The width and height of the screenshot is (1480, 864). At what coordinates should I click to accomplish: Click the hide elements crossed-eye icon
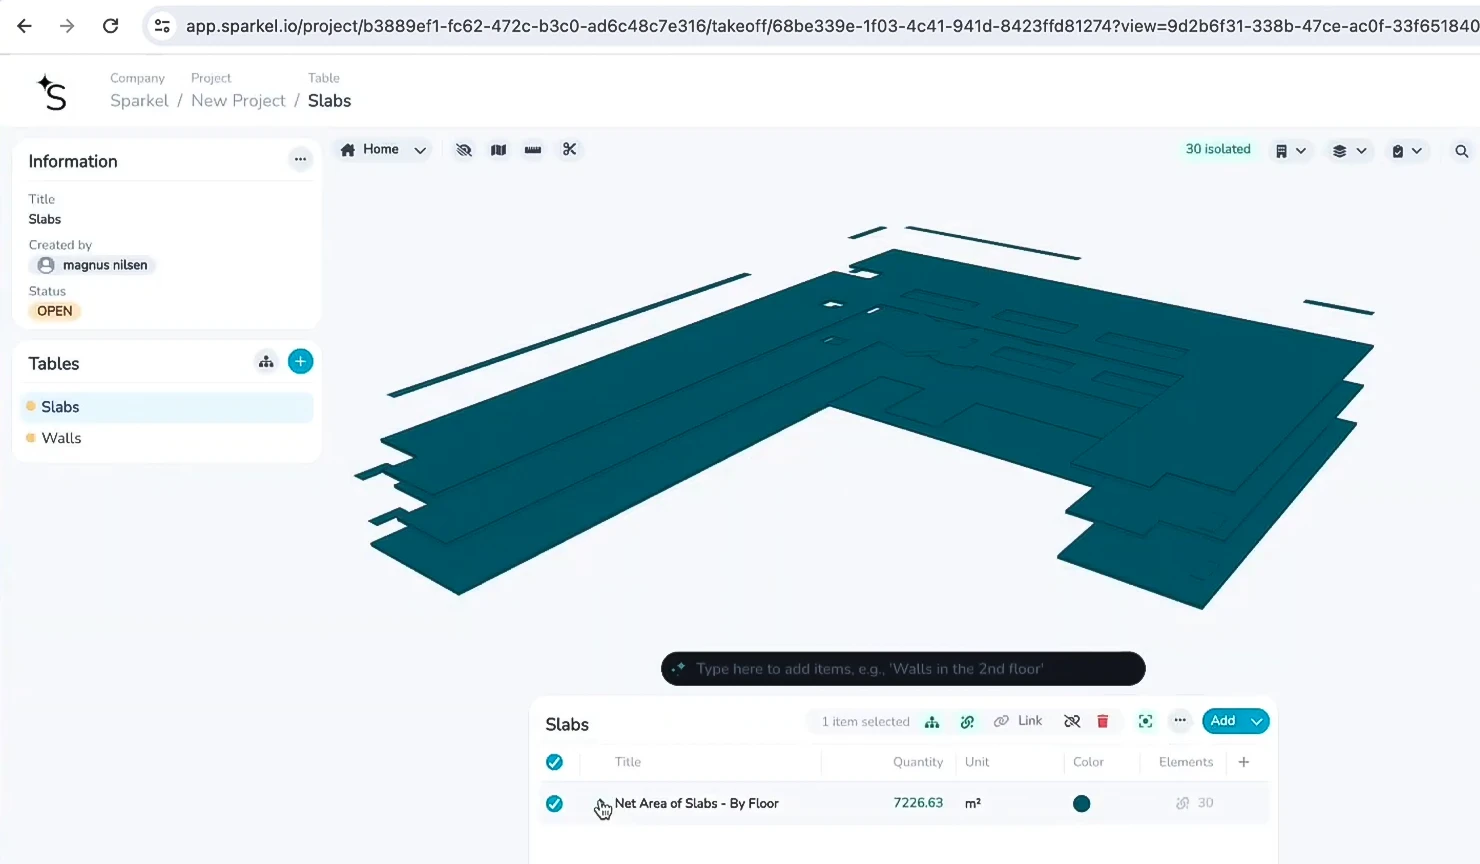[x=463, y=150]
